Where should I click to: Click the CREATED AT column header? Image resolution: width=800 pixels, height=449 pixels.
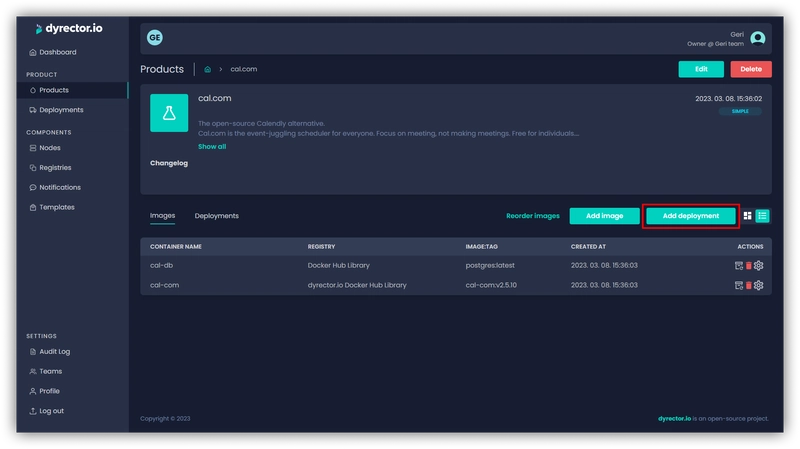[x=588, y=246]
